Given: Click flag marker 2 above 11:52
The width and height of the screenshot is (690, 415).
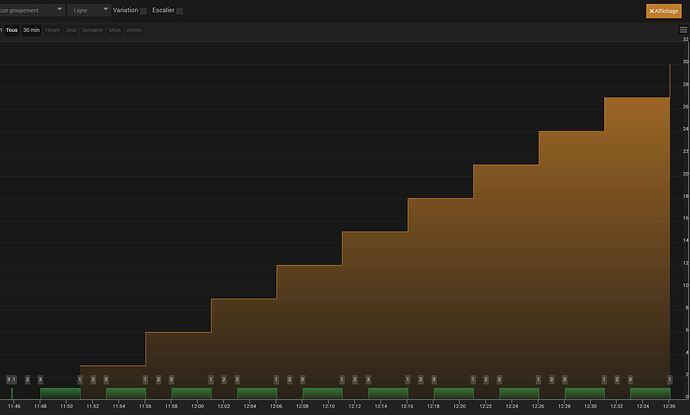Looking at the screenshot, I should coord(93,379).
